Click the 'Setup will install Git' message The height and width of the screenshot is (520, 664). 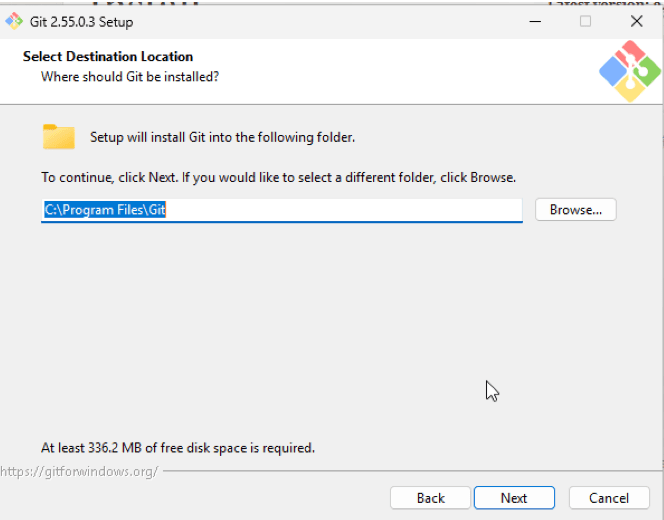pos(222,137)
